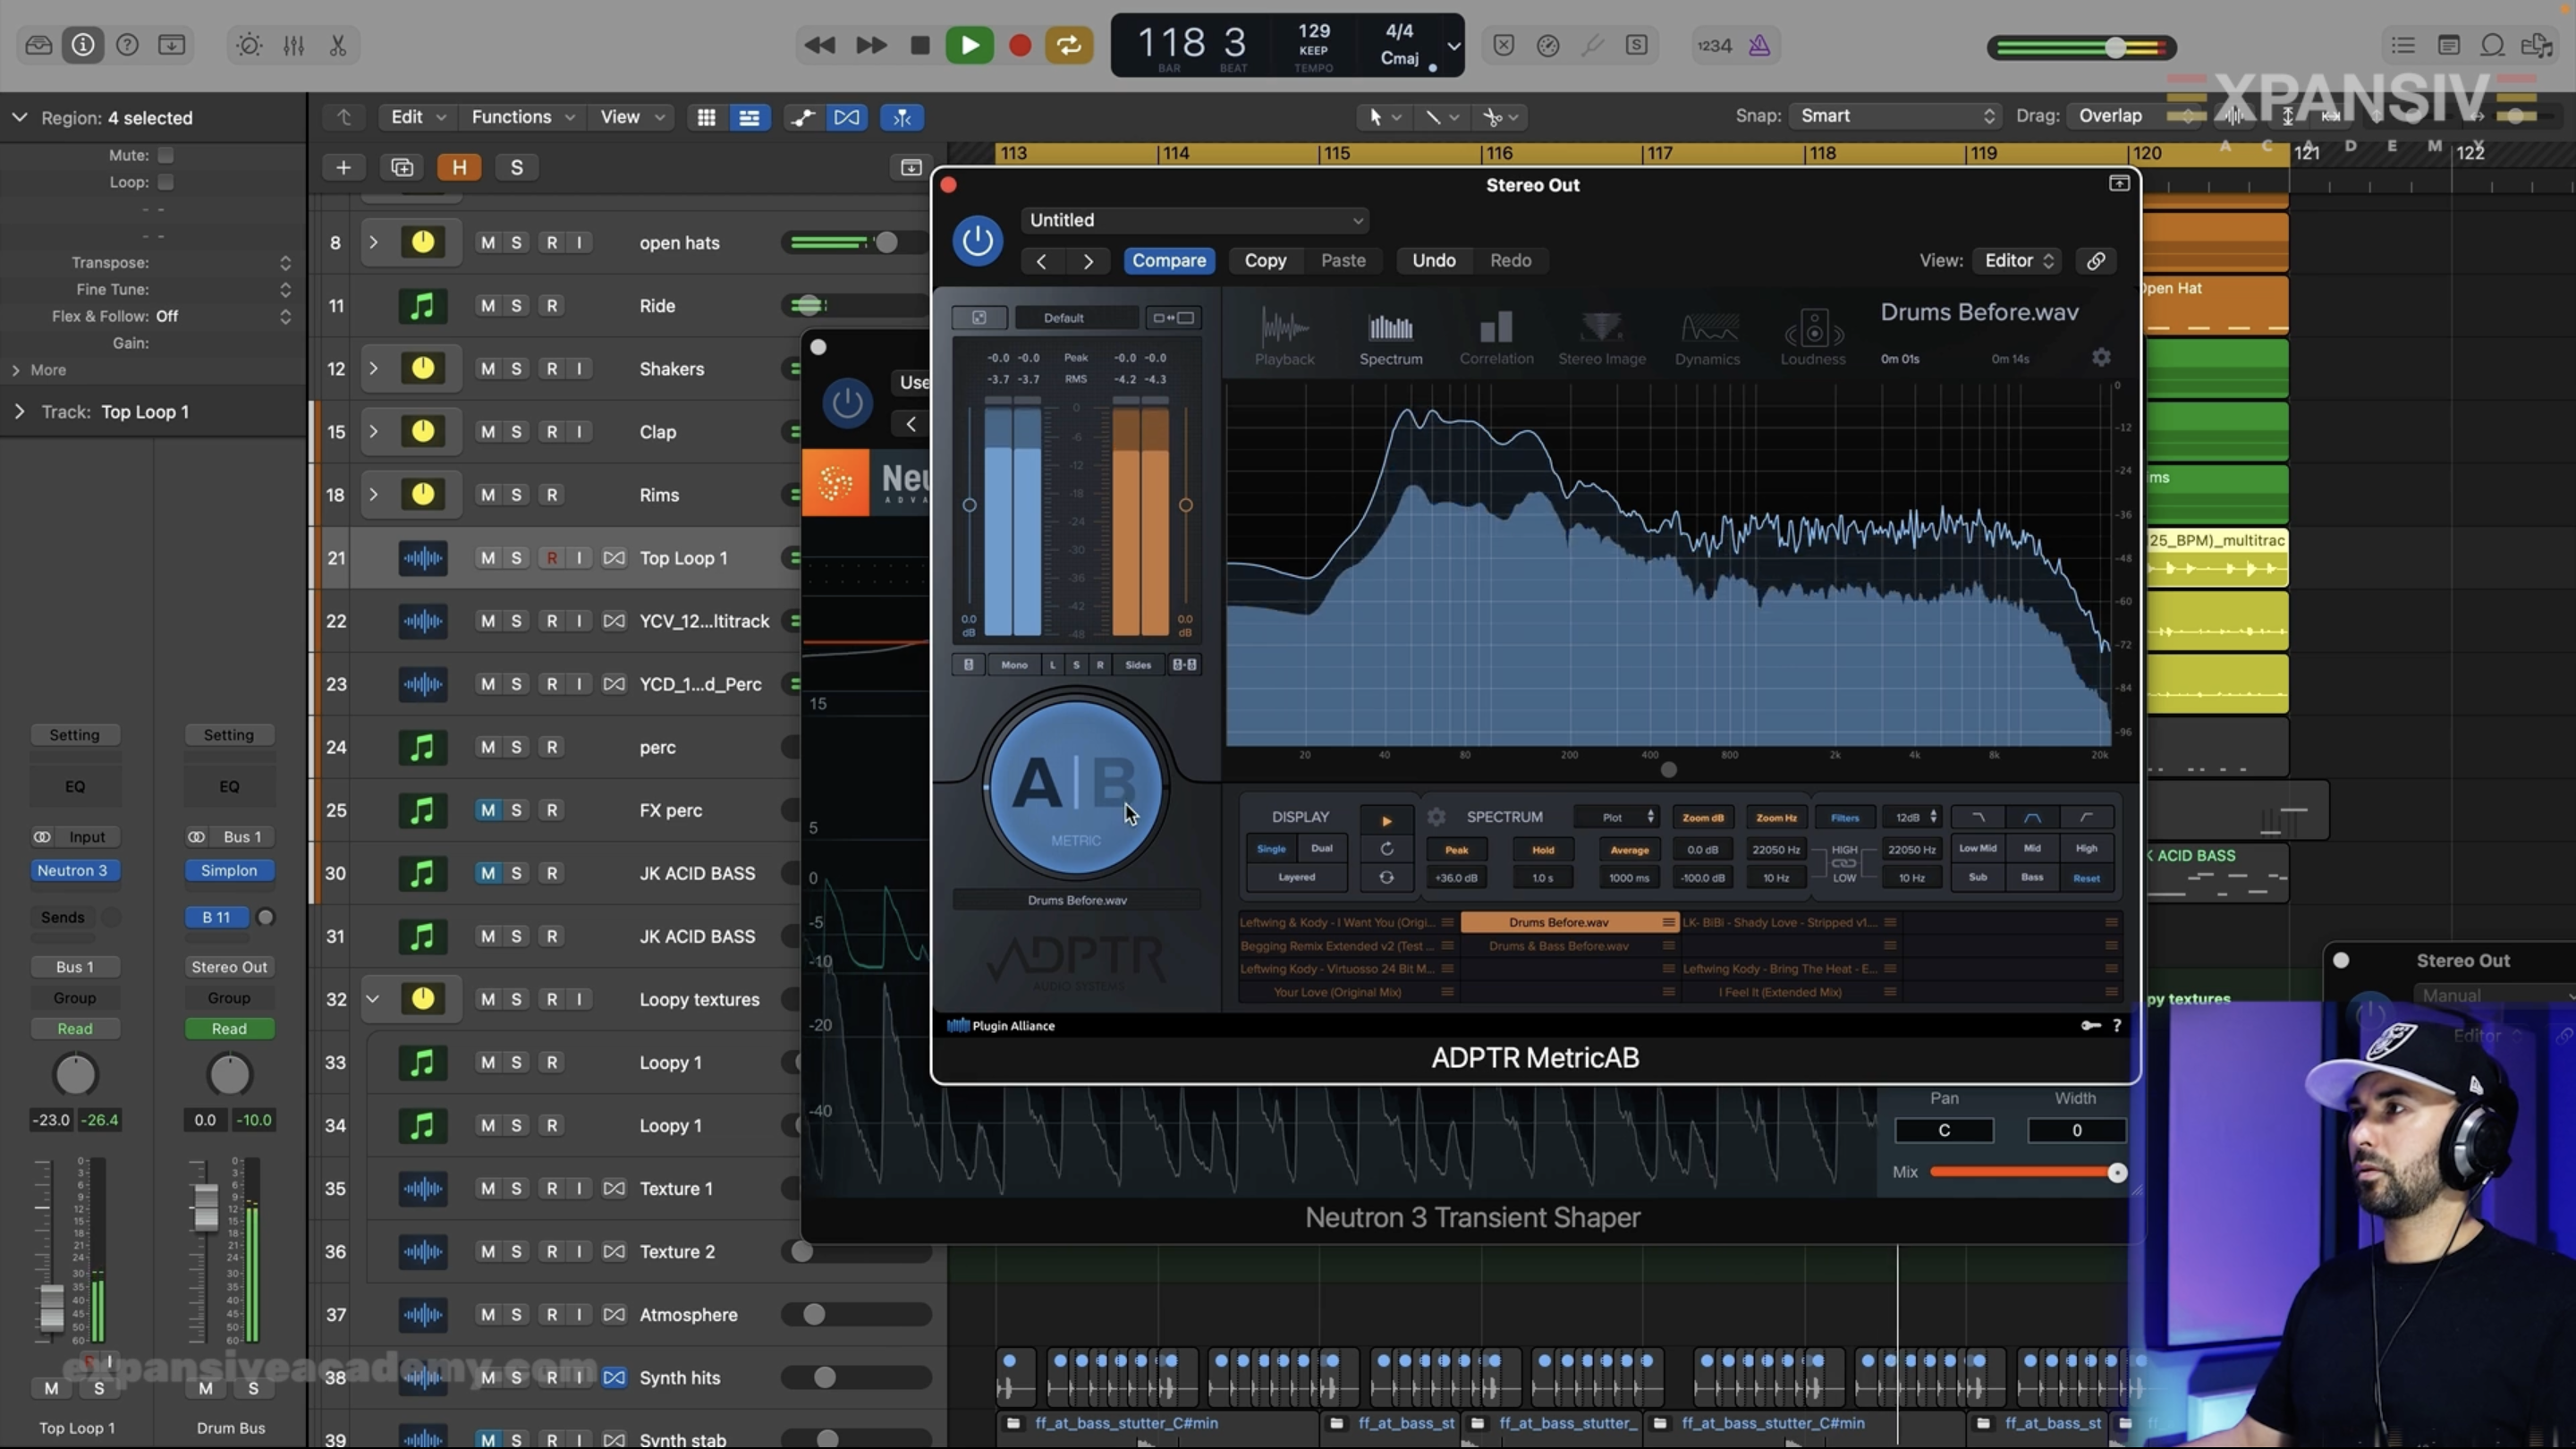Open the Dynamics view in MetricAB

tap(1707, 338)
